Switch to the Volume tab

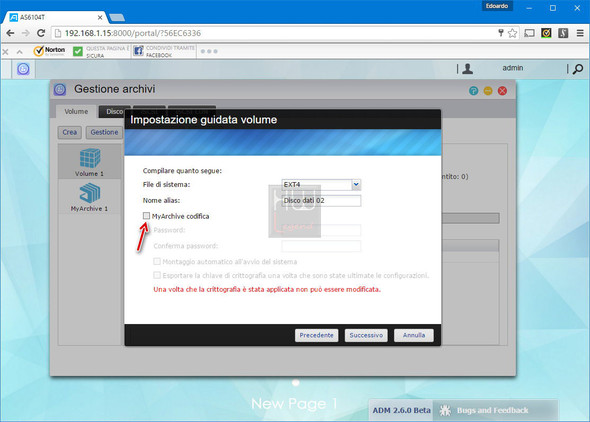pyautogui.click(x=76, y=111)
